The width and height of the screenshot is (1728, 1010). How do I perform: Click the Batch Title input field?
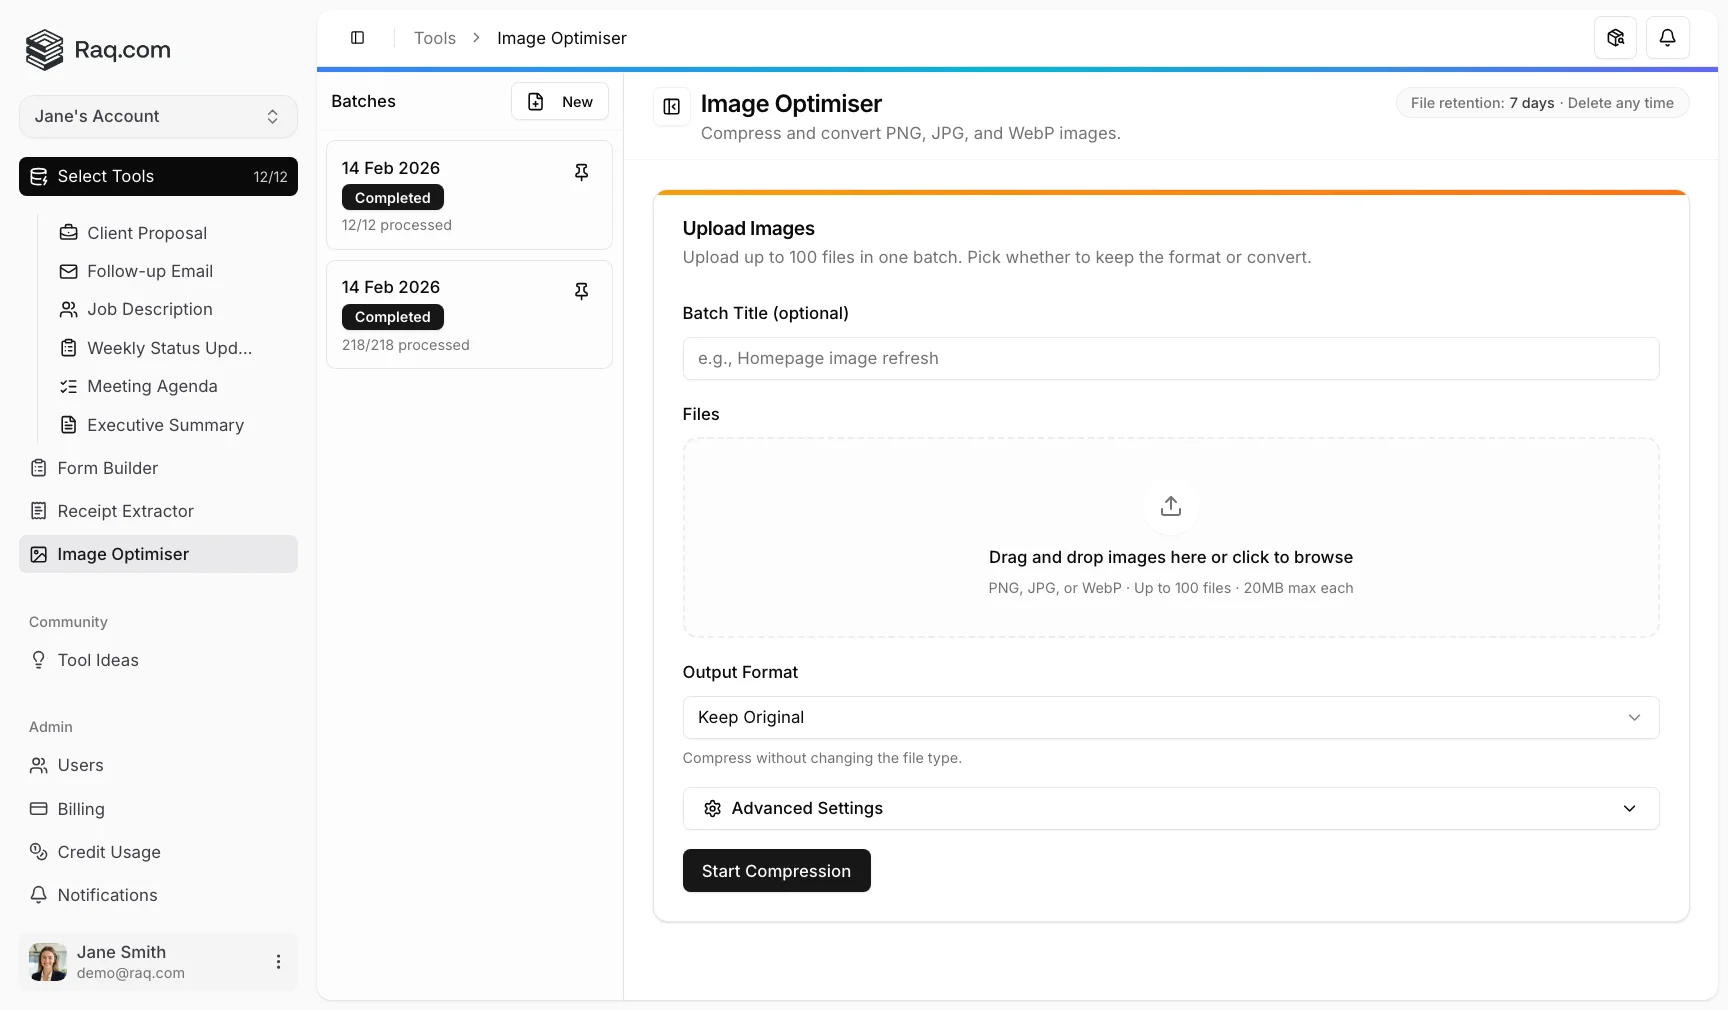point(1170,359)
